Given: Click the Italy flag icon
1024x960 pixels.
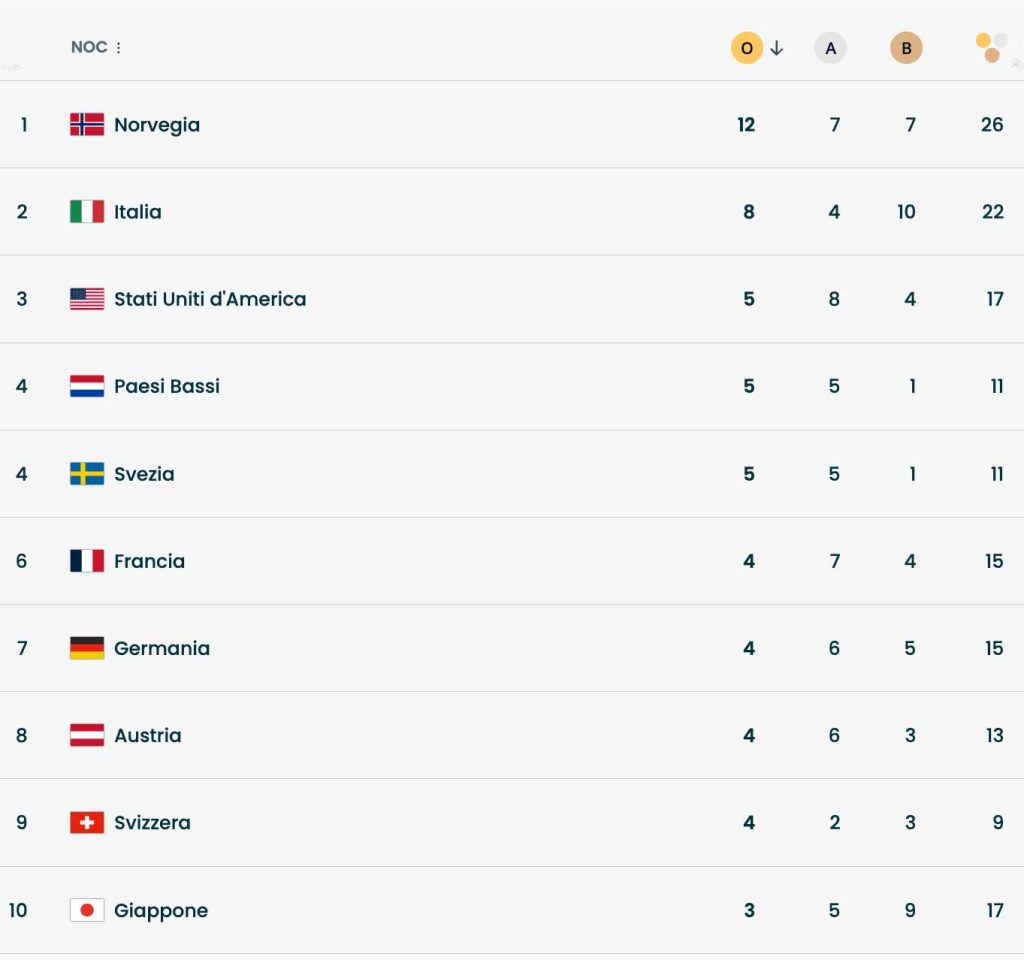Looking at the screenshot, I should click(87, 212).
